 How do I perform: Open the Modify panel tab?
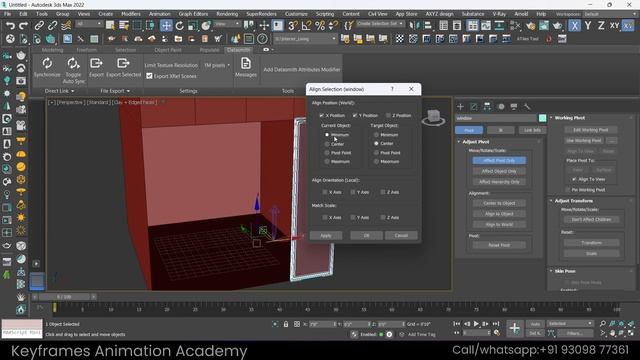point(474,107)
